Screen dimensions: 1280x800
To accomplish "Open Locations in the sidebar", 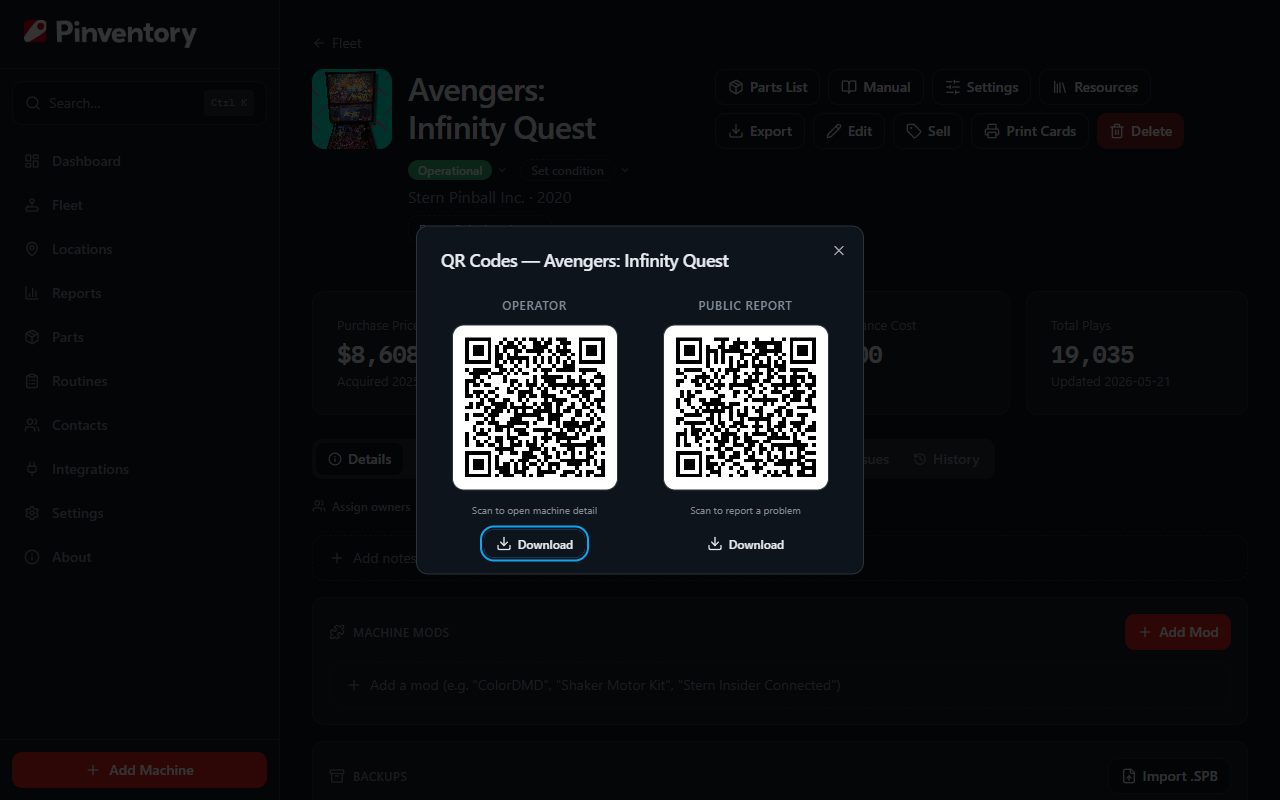I will click(x=139, y=249).
